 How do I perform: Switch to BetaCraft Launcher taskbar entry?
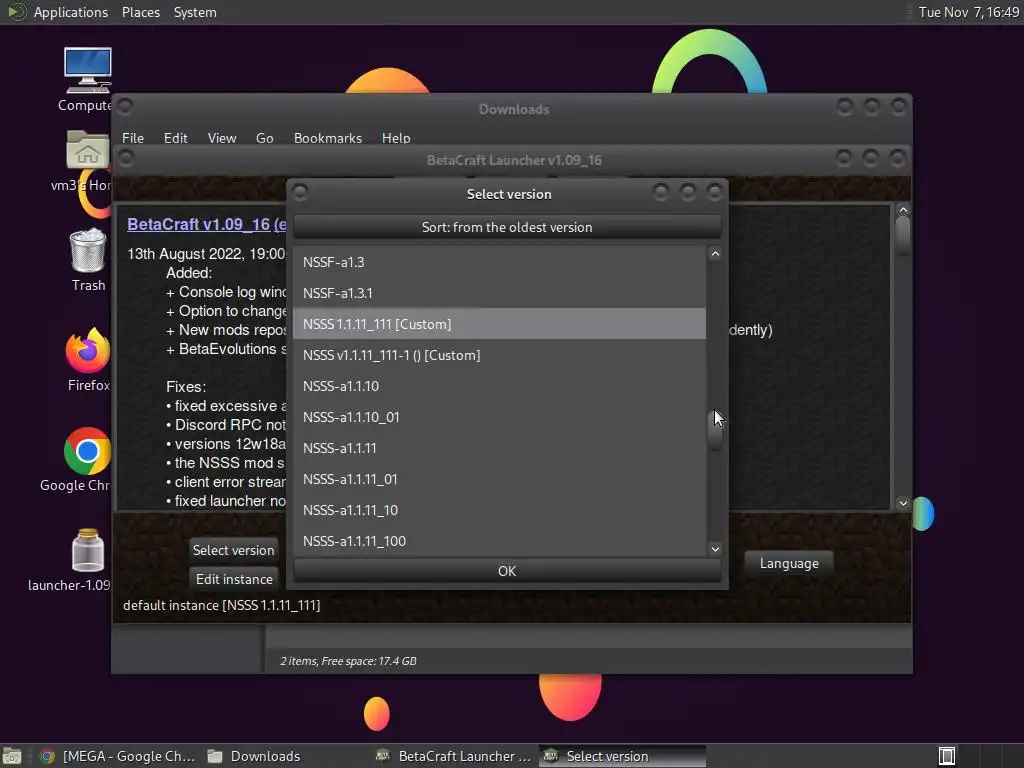click(x=454, y=756)
